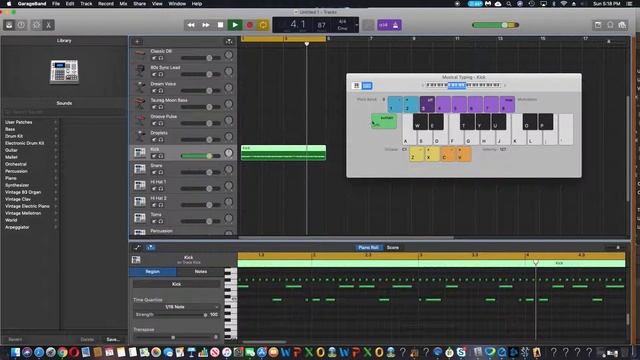Select the Groove Pulse track icon
Screen dimensions: 640x360
coord(140,120)
